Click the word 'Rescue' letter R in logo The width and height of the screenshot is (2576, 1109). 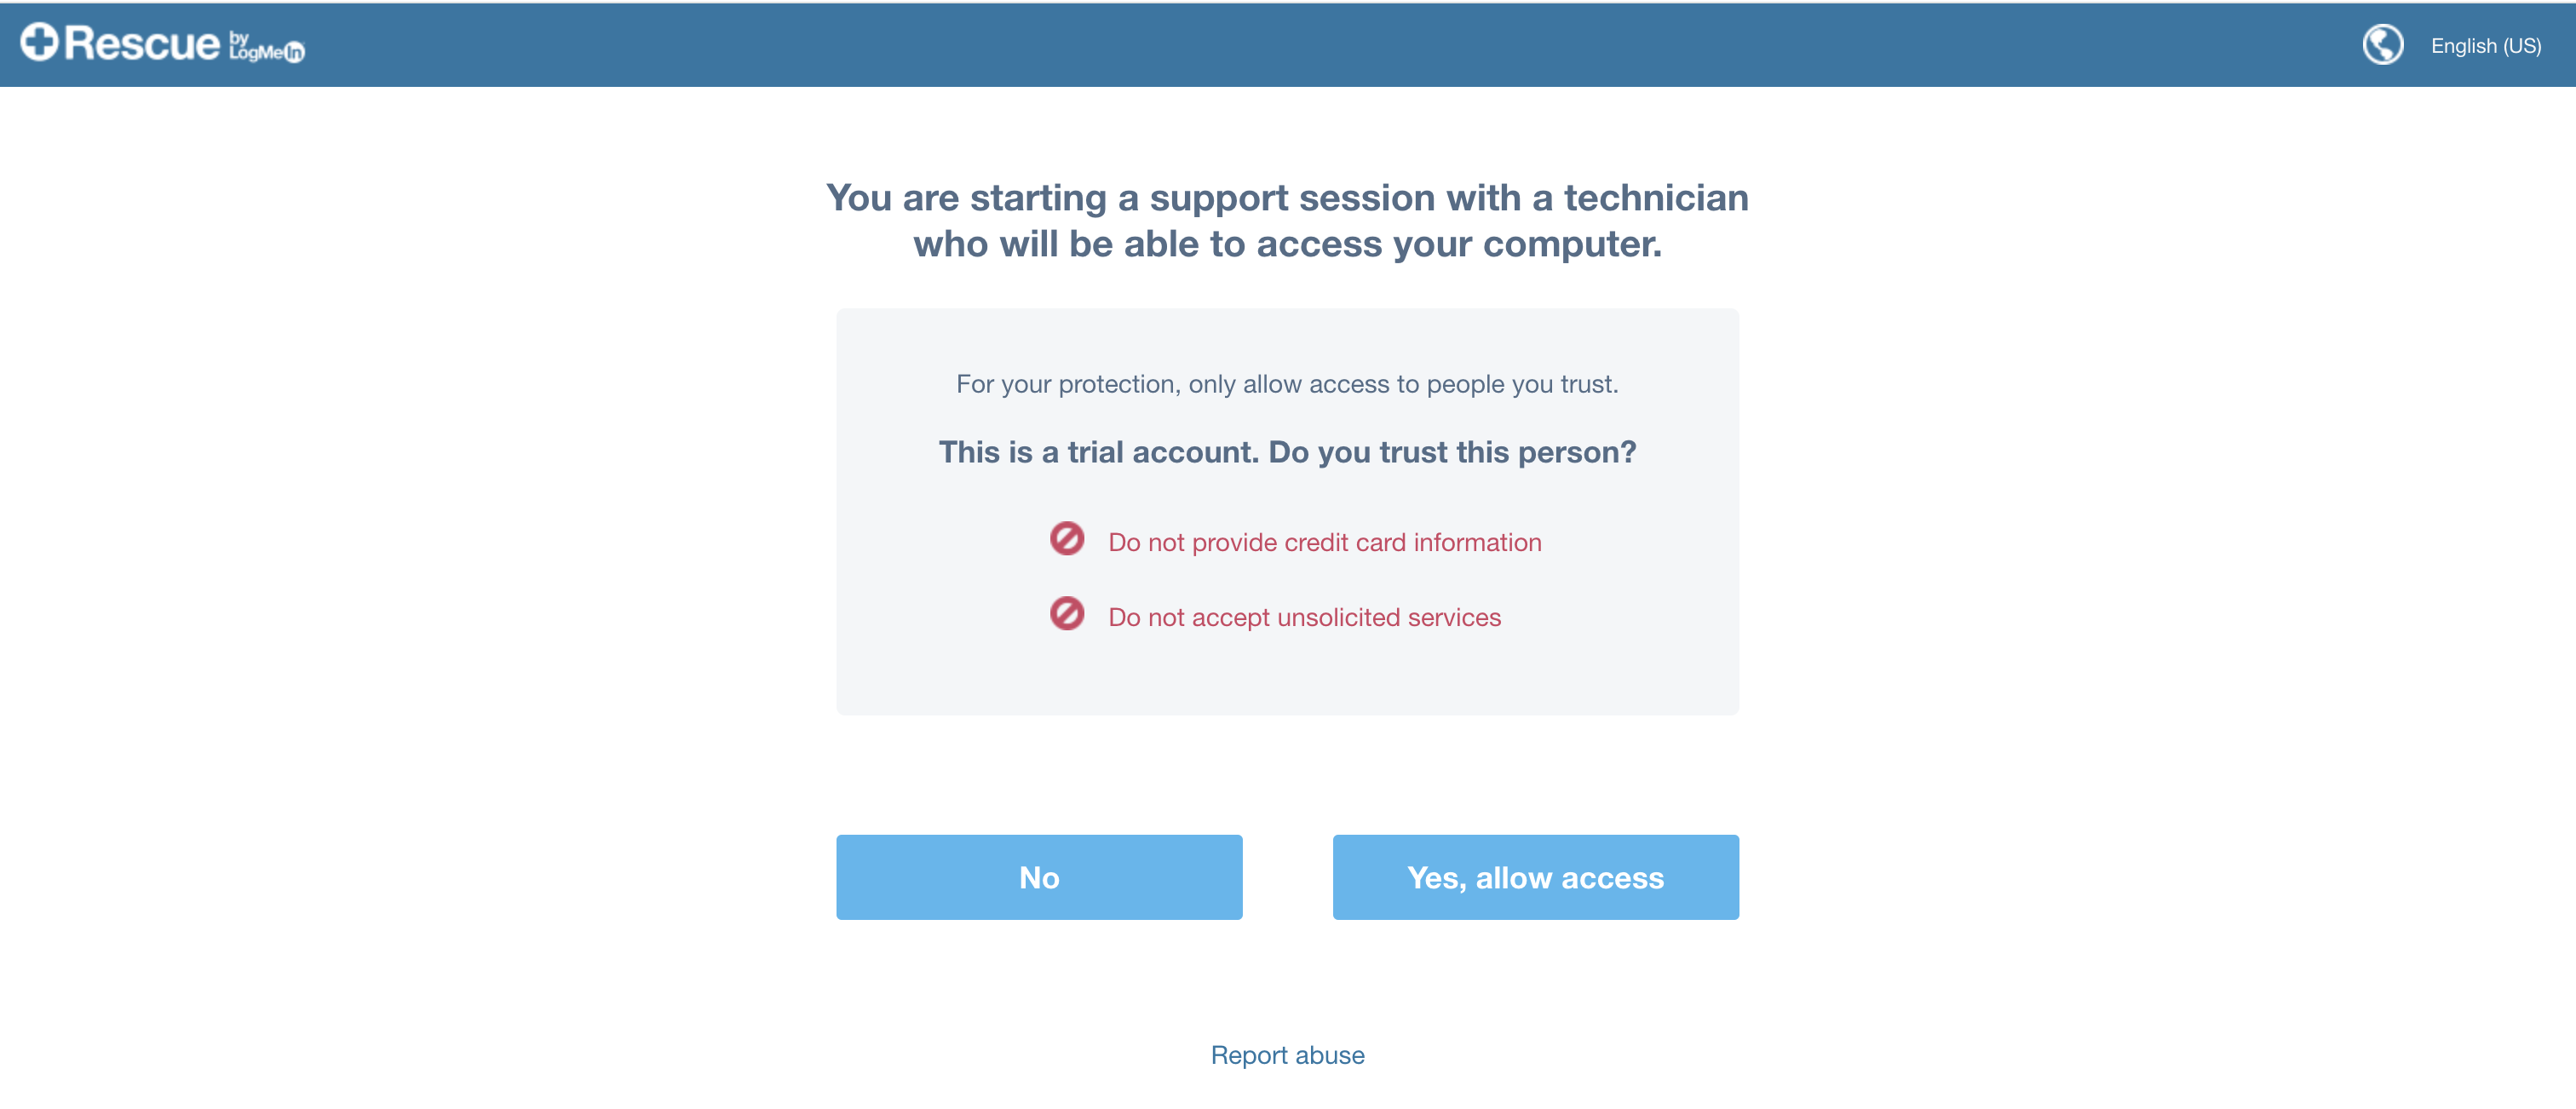pyautogui.click(x=80, y=44)
